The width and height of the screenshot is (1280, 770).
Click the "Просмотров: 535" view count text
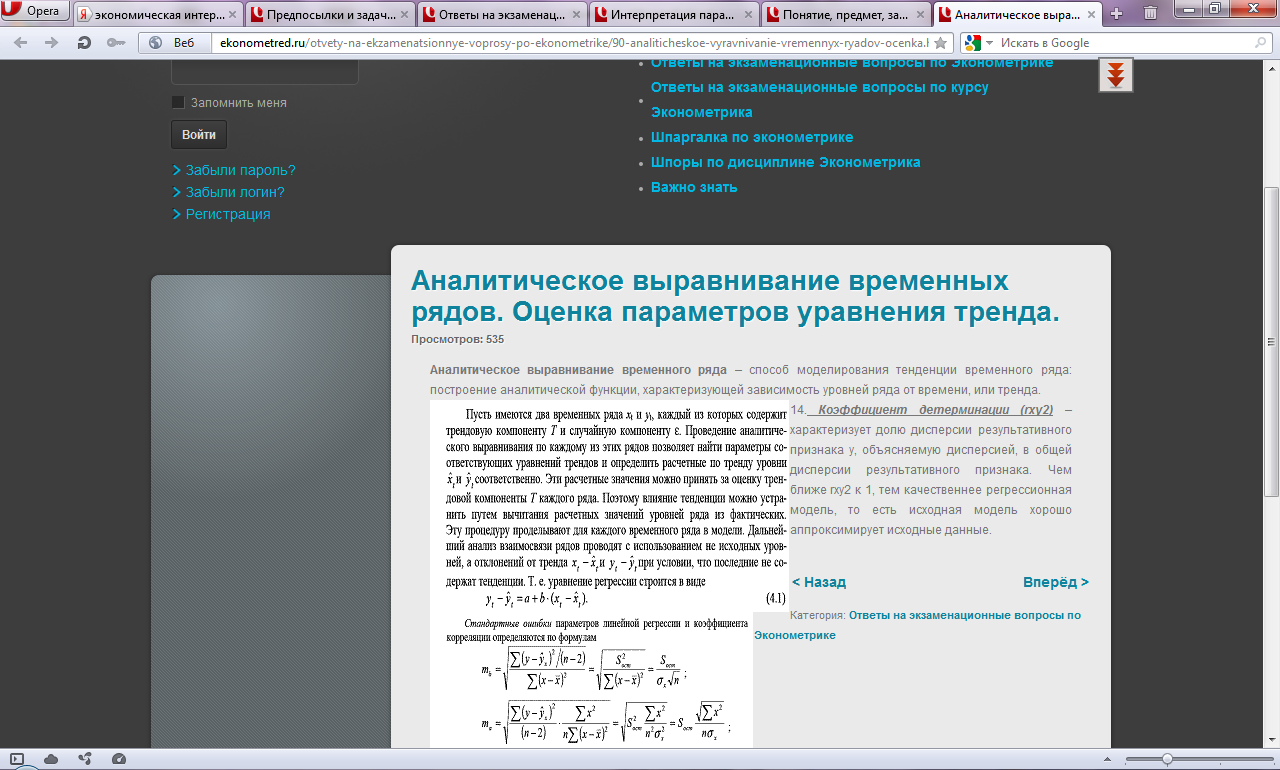(457, 339)
